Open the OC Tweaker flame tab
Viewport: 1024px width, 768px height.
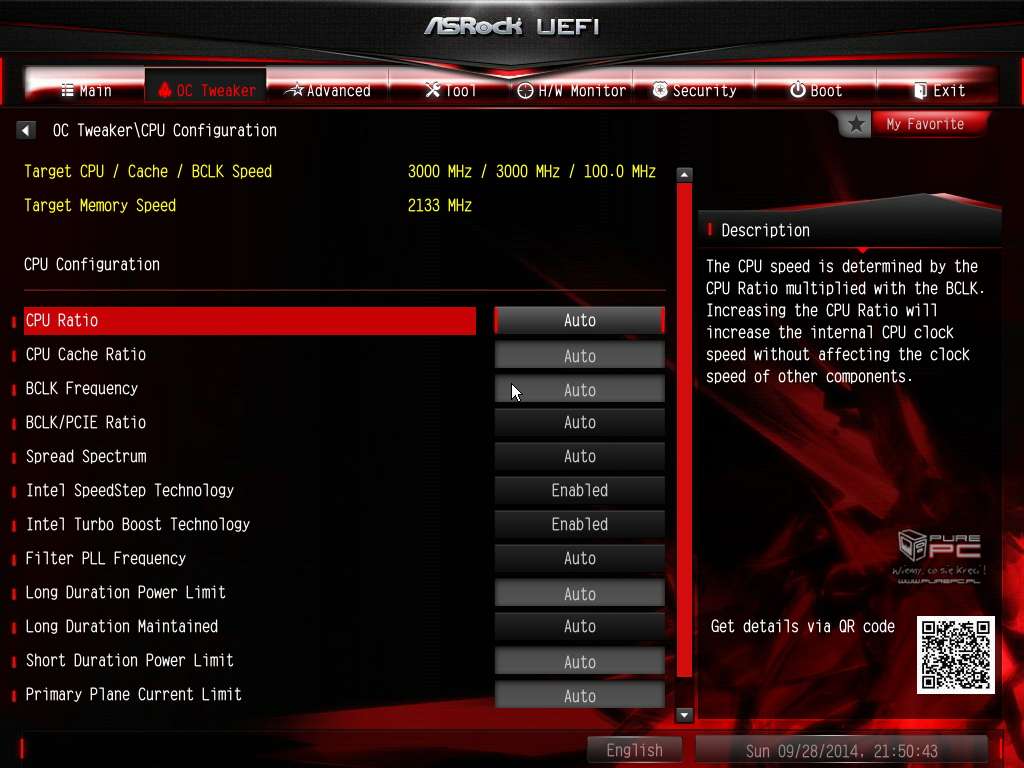pyautogui.click(x=206, y=90)
